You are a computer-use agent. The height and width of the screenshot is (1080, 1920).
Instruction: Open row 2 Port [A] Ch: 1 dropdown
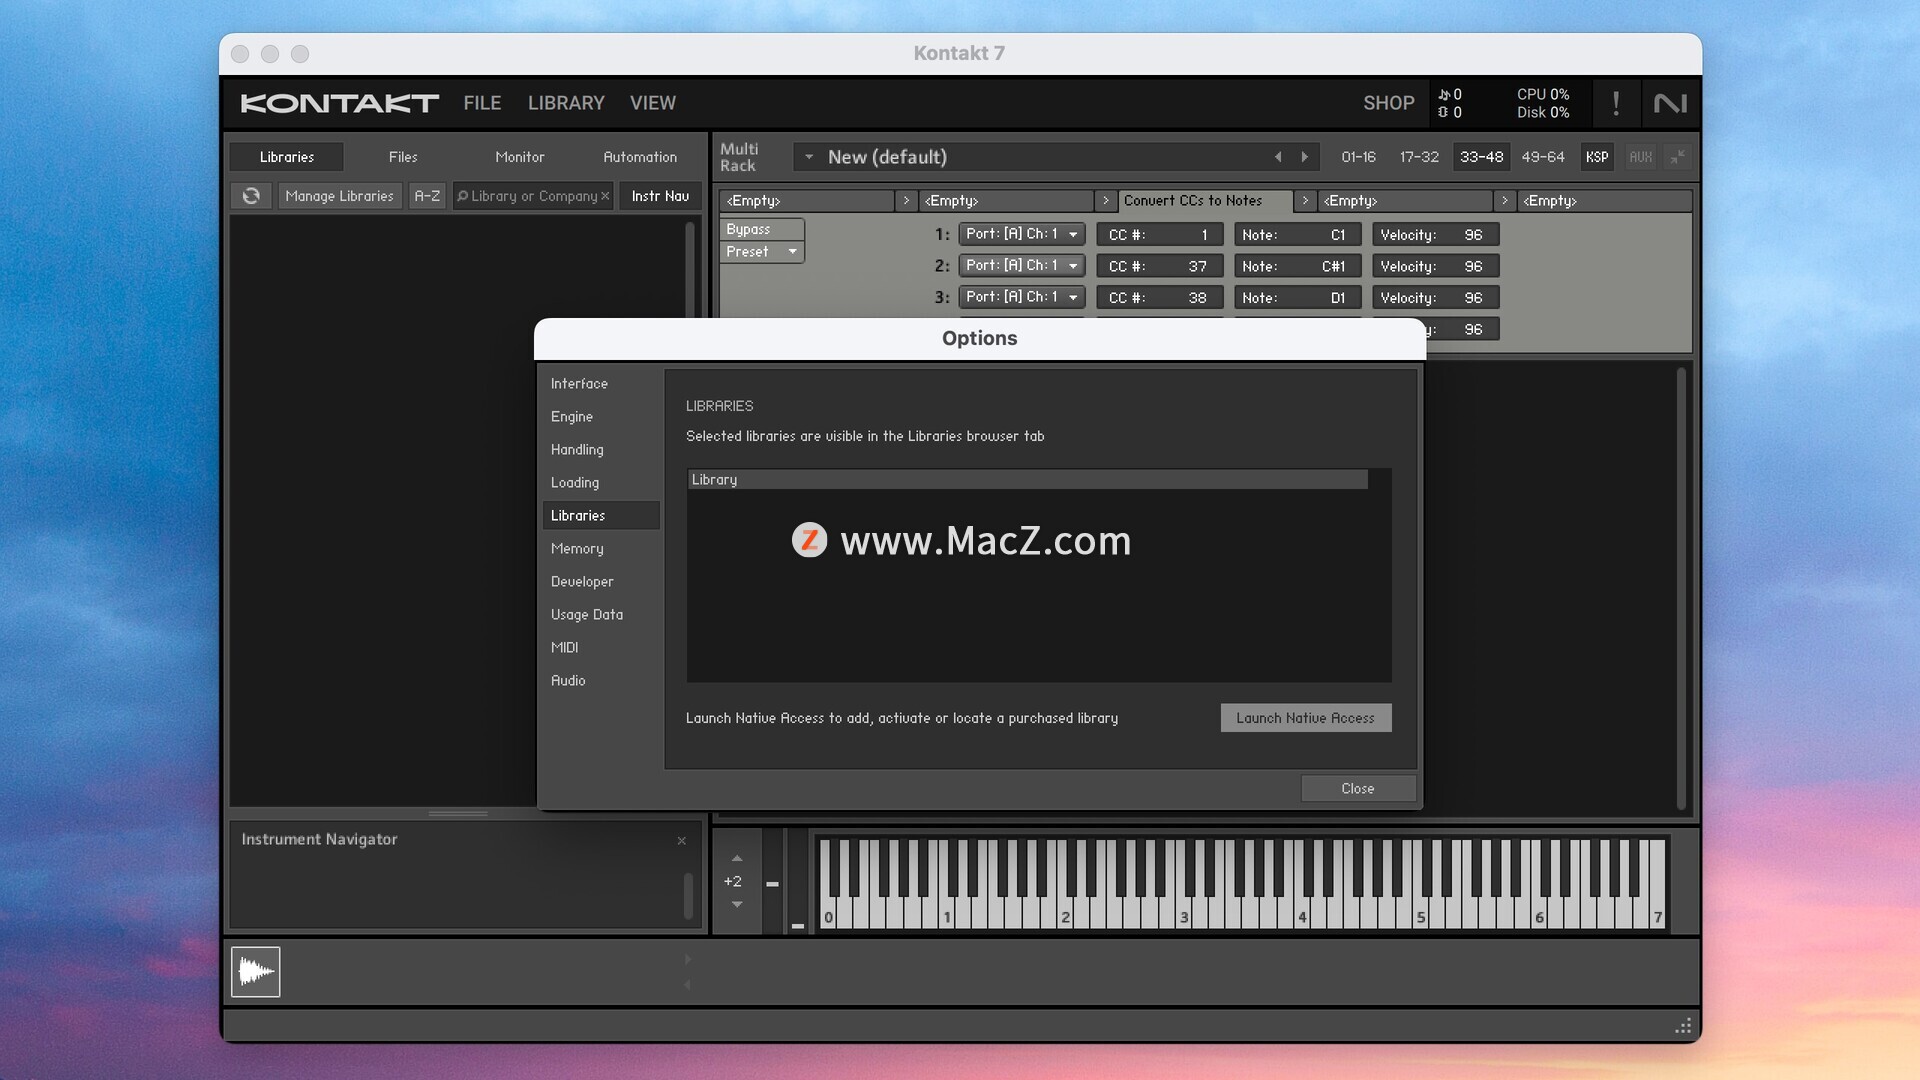[x=1022, y=266]
